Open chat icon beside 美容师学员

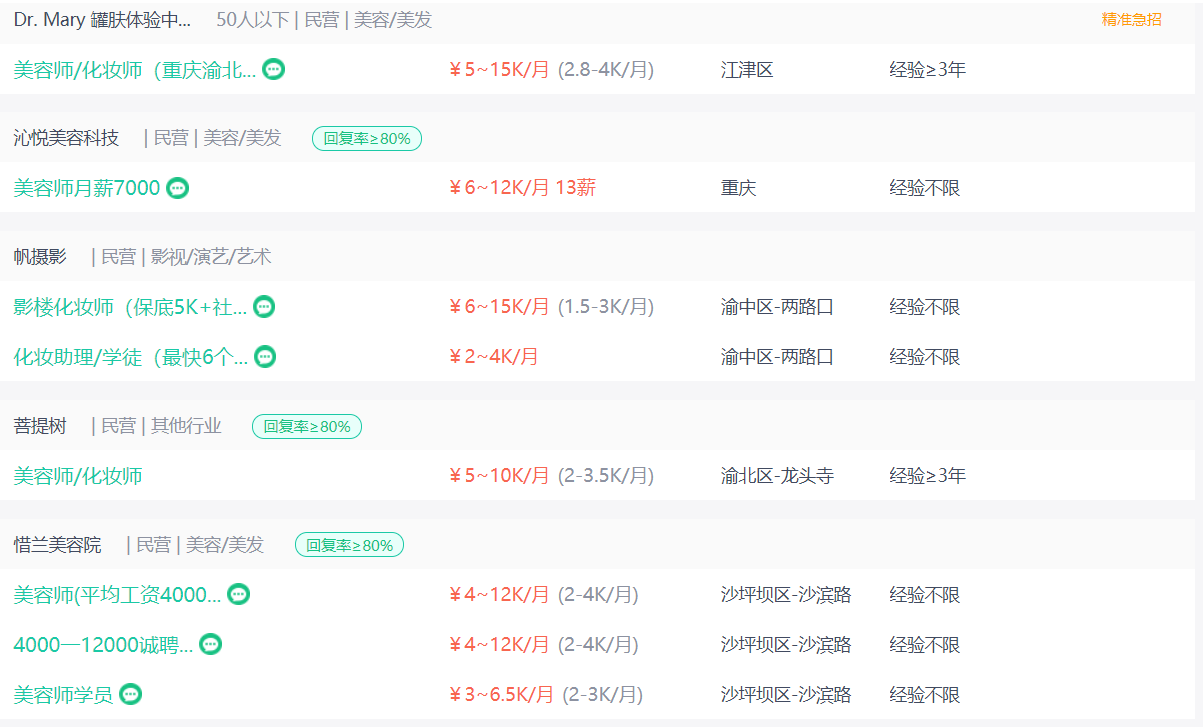(130, 694)
